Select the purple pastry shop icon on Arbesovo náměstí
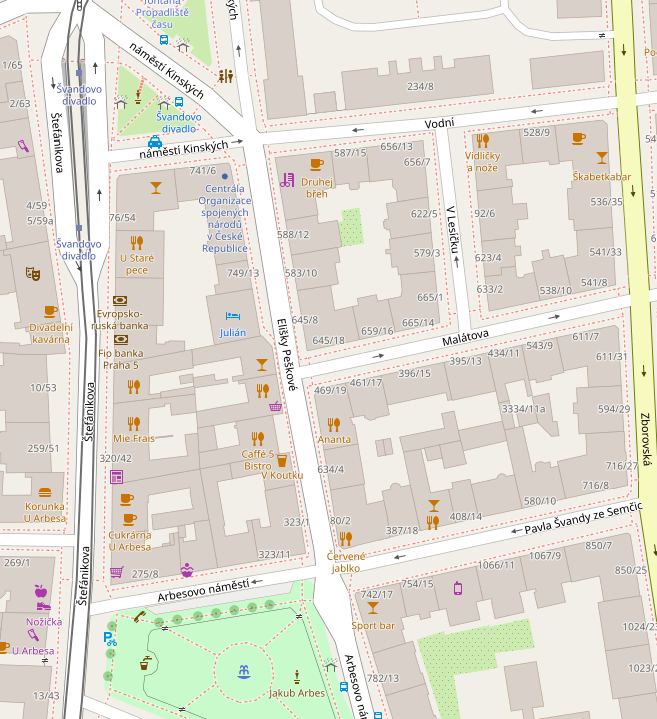The height and width of the screenshot is (719, 657). pos(187,570)
